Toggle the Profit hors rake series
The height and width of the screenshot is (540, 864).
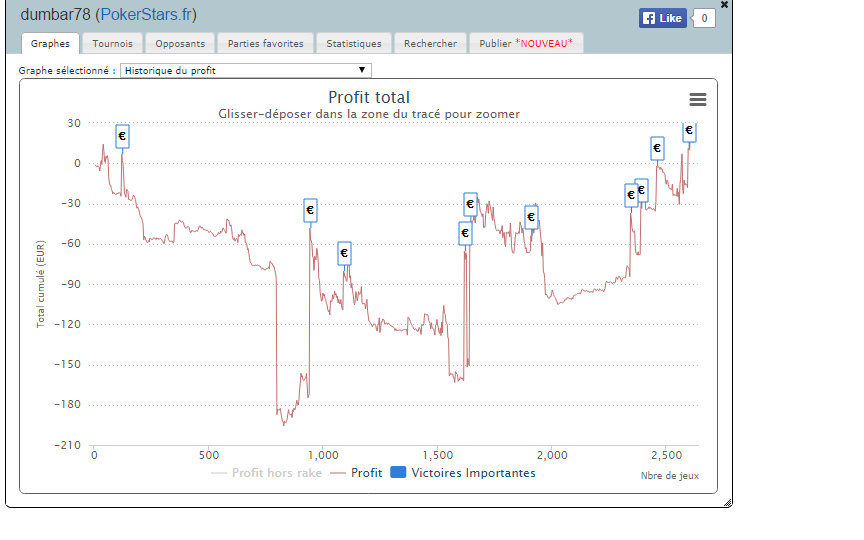266,473
